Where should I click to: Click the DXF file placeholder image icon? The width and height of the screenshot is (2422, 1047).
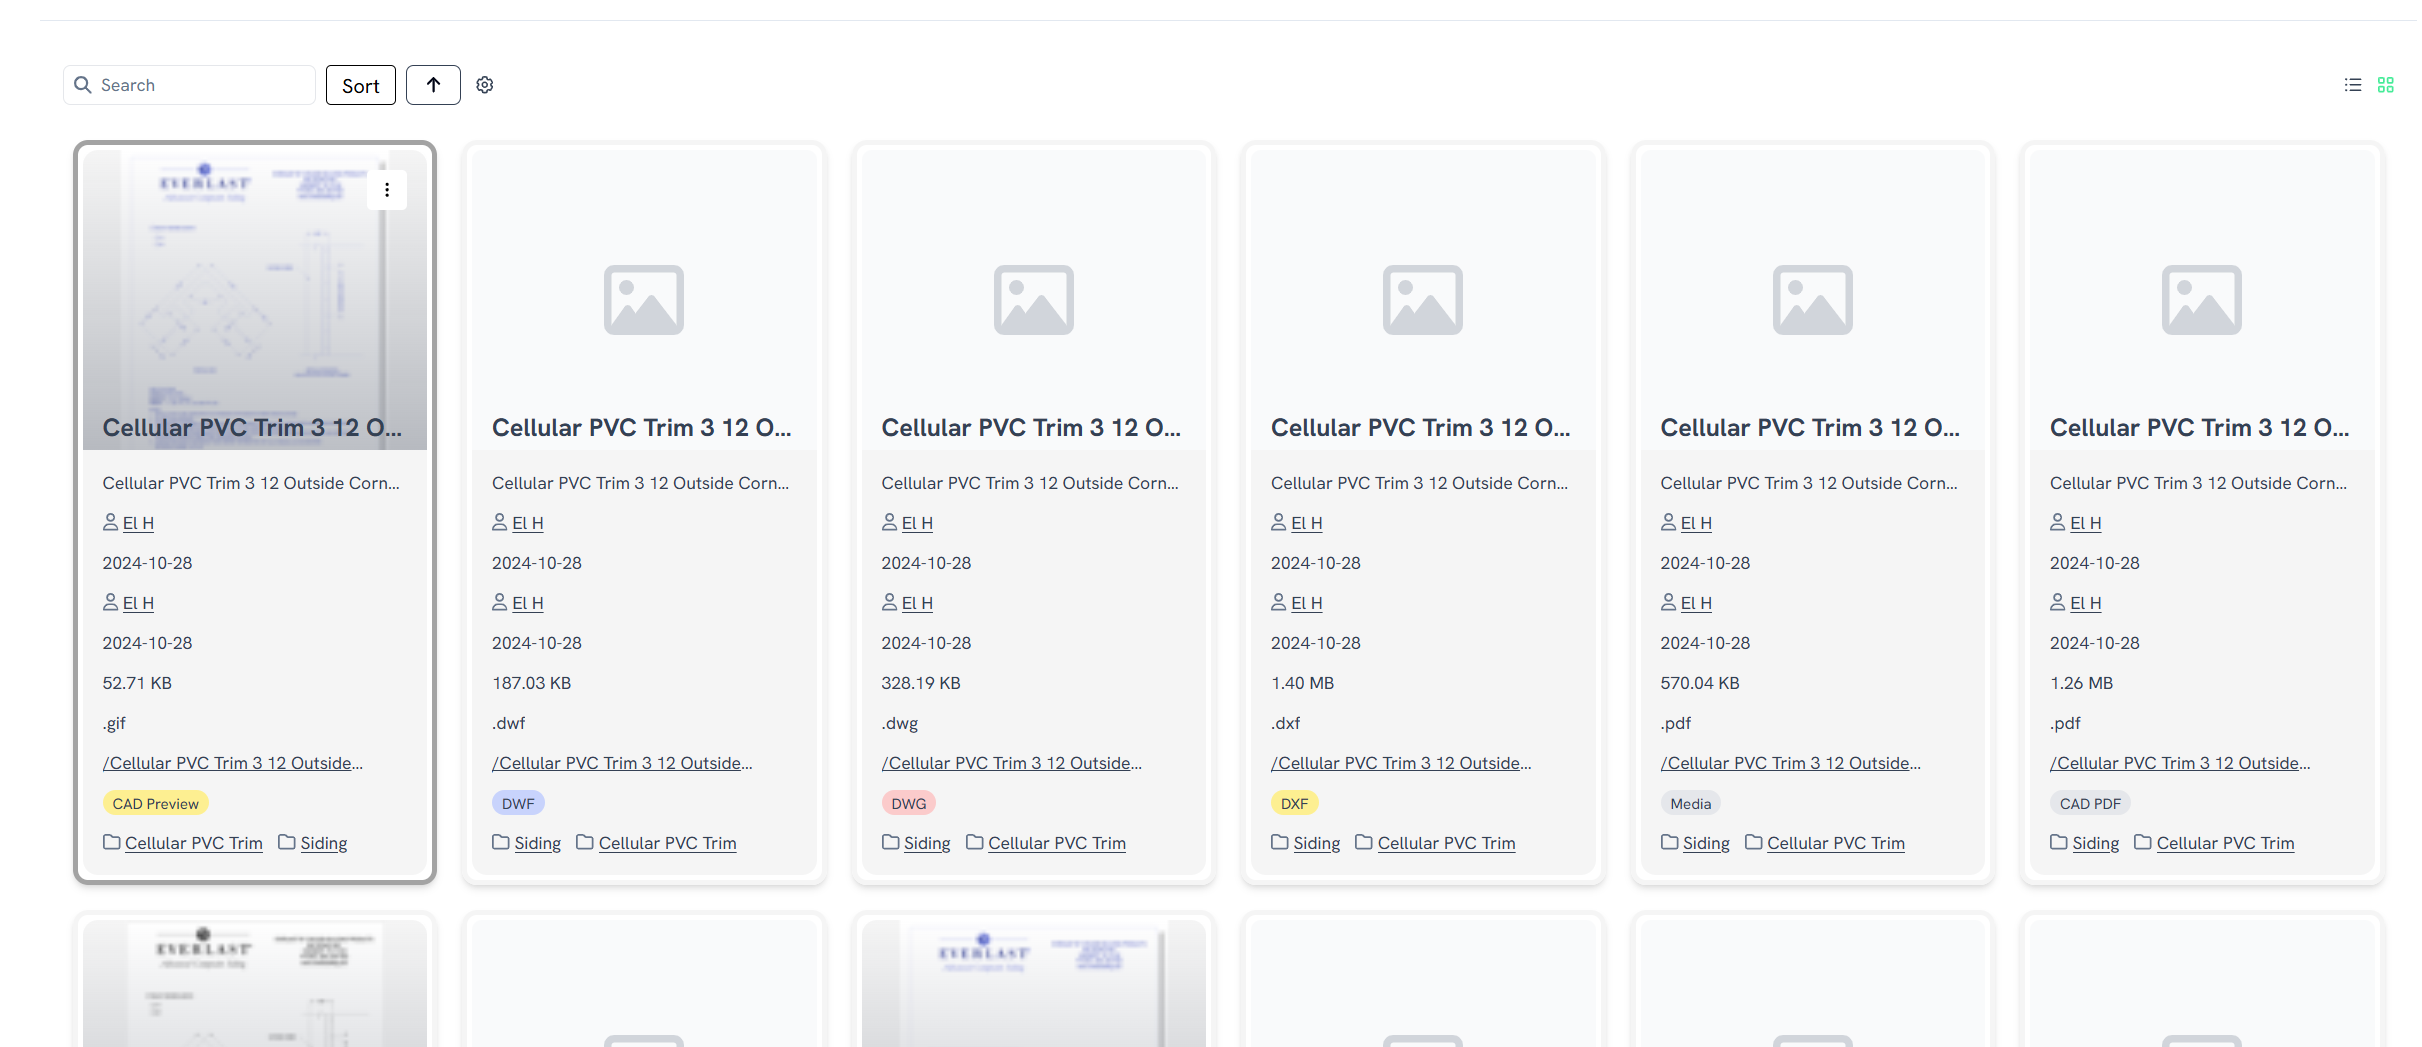tap(1422, 300)
